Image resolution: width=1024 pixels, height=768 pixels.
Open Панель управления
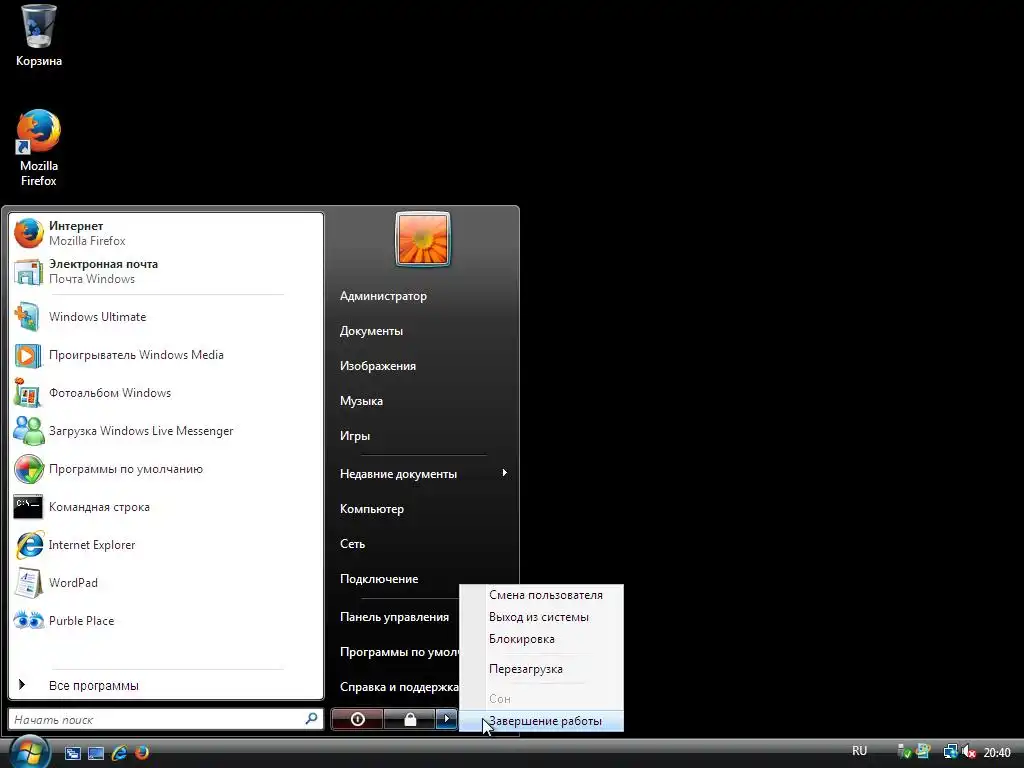click(394, 616)
